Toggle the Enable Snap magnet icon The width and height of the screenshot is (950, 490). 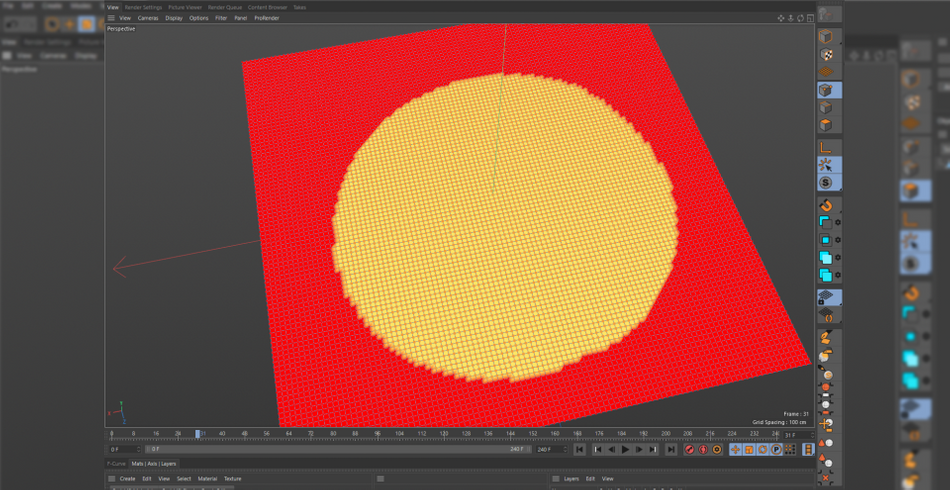point(825,205)
